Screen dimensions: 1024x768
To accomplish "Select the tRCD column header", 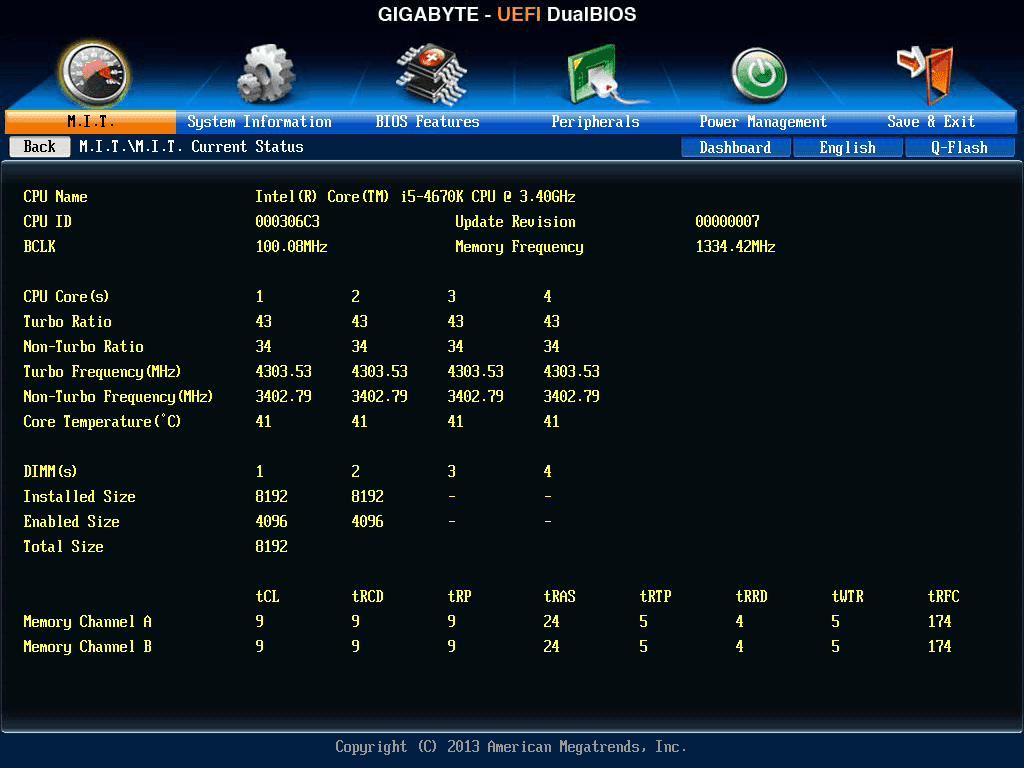I will (x=367, y=596).
